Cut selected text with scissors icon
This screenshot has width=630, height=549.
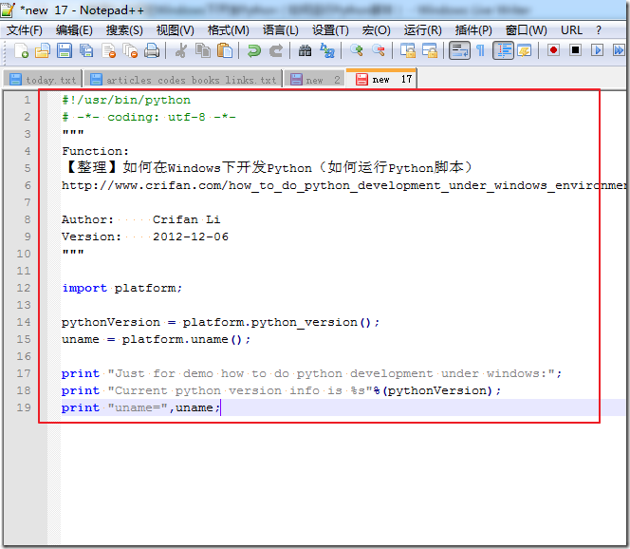click(181, 51)
